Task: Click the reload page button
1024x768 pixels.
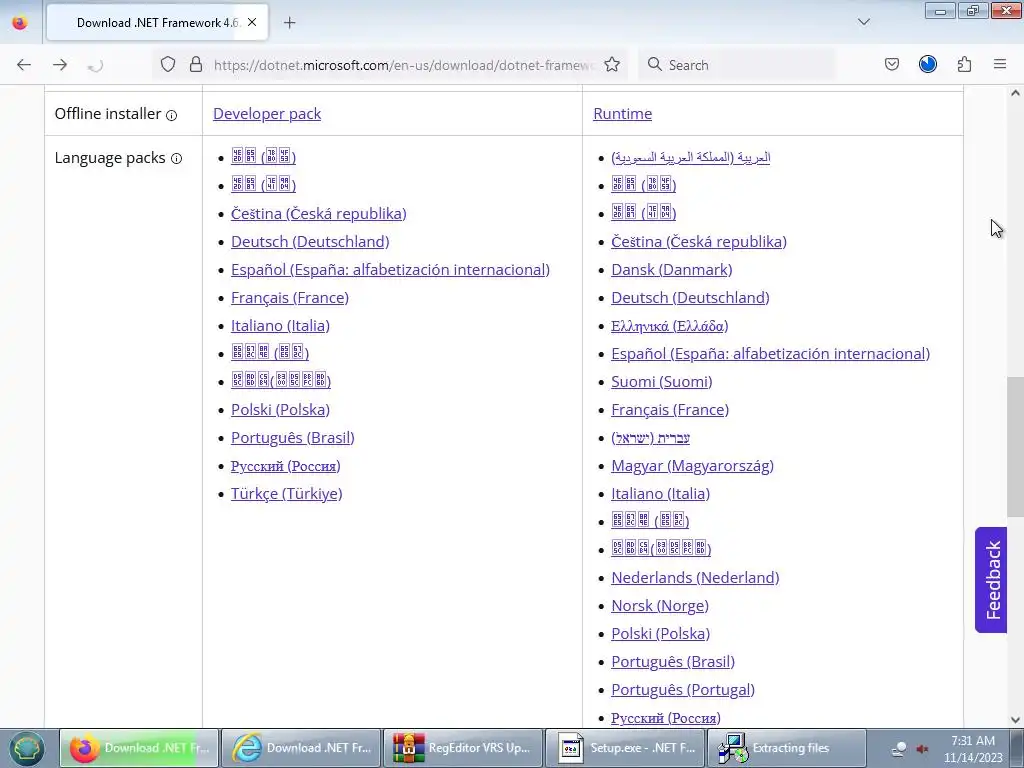Action: tap(95, 65)
